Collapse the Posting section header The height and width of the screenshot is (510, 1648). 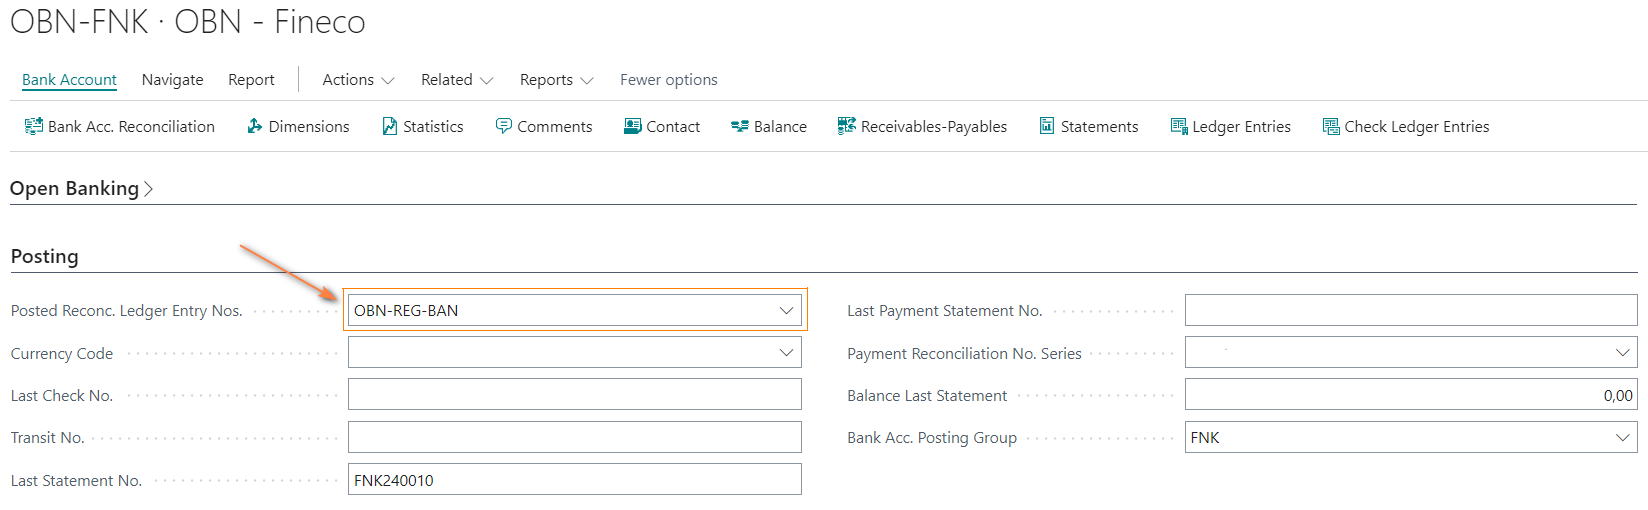tap(44, 256)
